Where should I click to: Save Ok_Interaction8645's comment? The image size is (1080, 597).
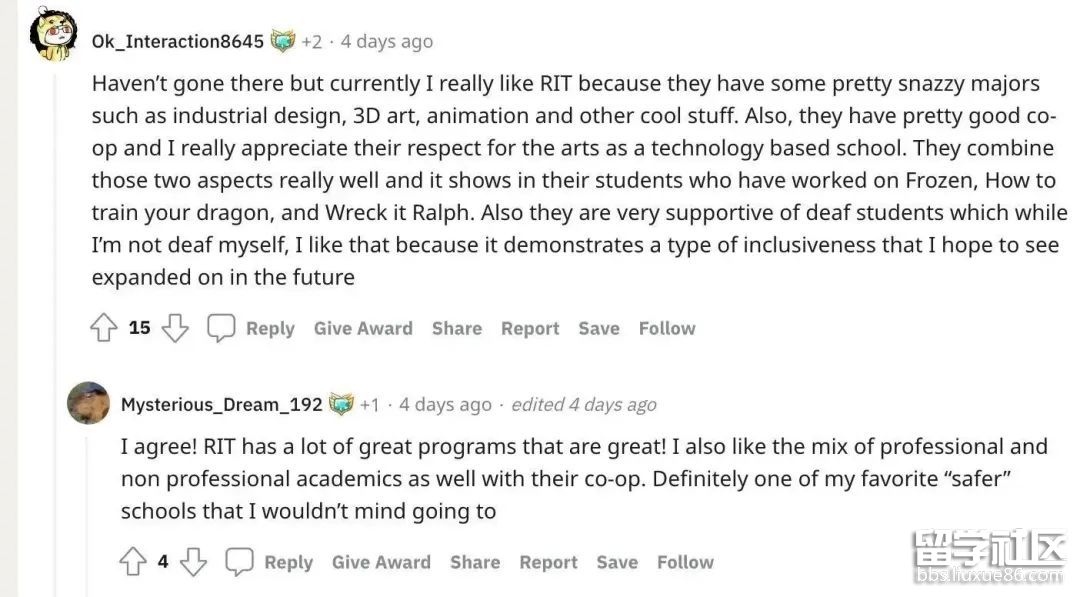tap(599, 328)
